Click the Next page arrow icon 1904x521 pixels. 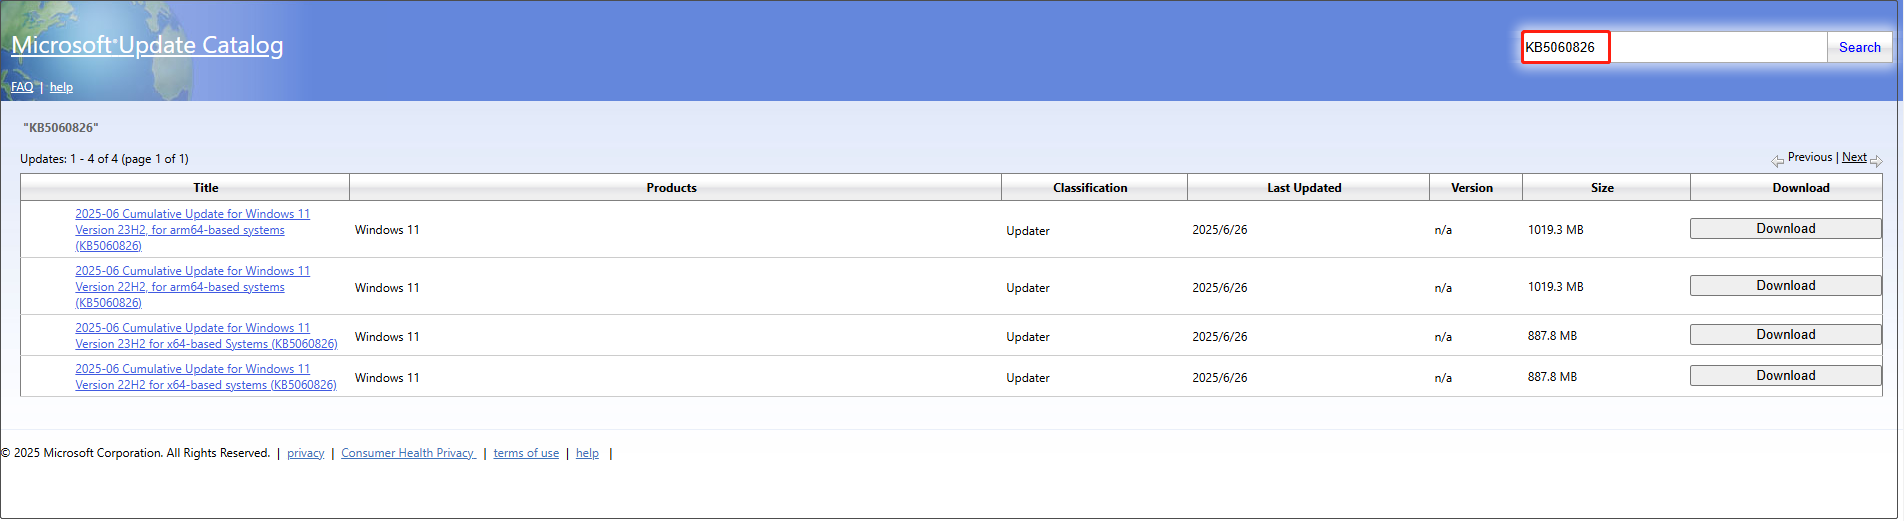coord(1876,160)
